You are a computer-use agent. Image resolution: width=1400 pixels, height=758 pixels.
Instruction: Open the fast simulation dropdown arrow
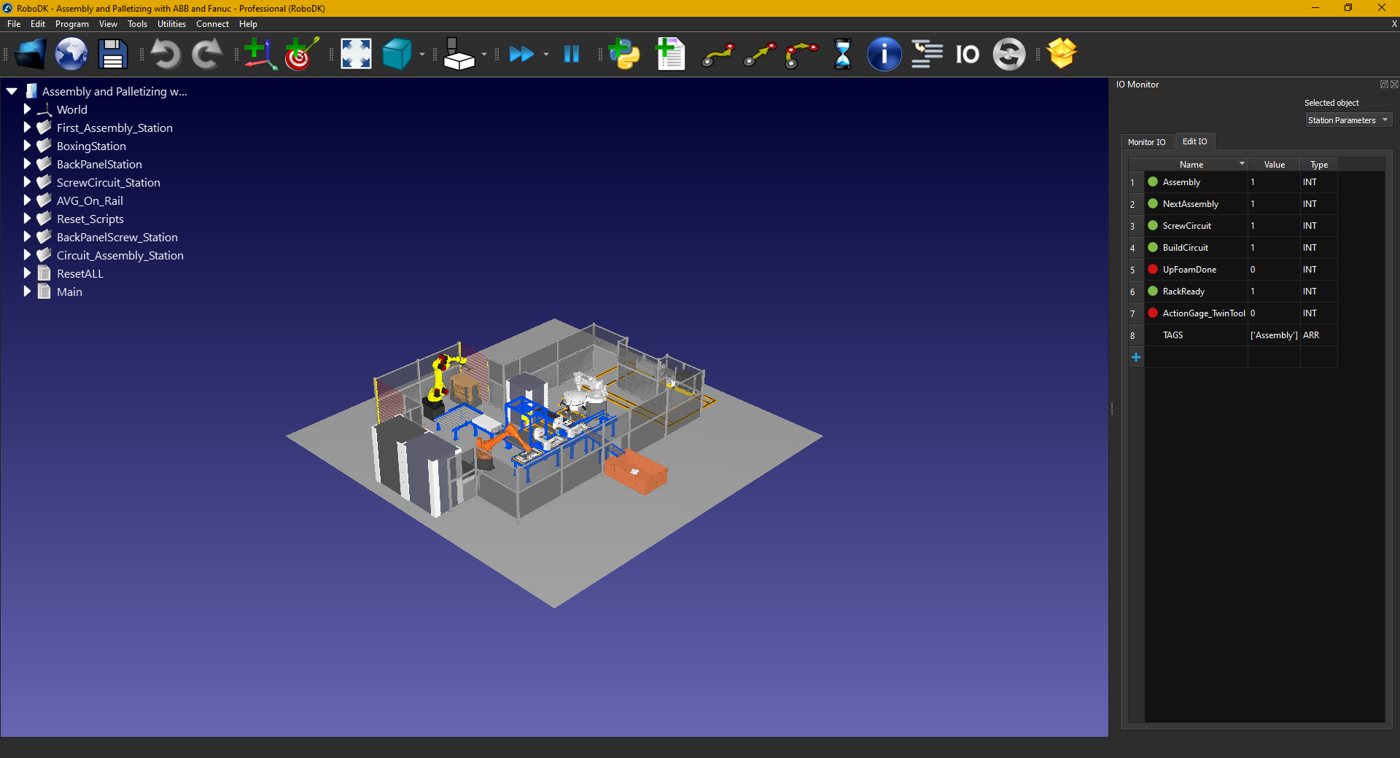tap(546, 55)
